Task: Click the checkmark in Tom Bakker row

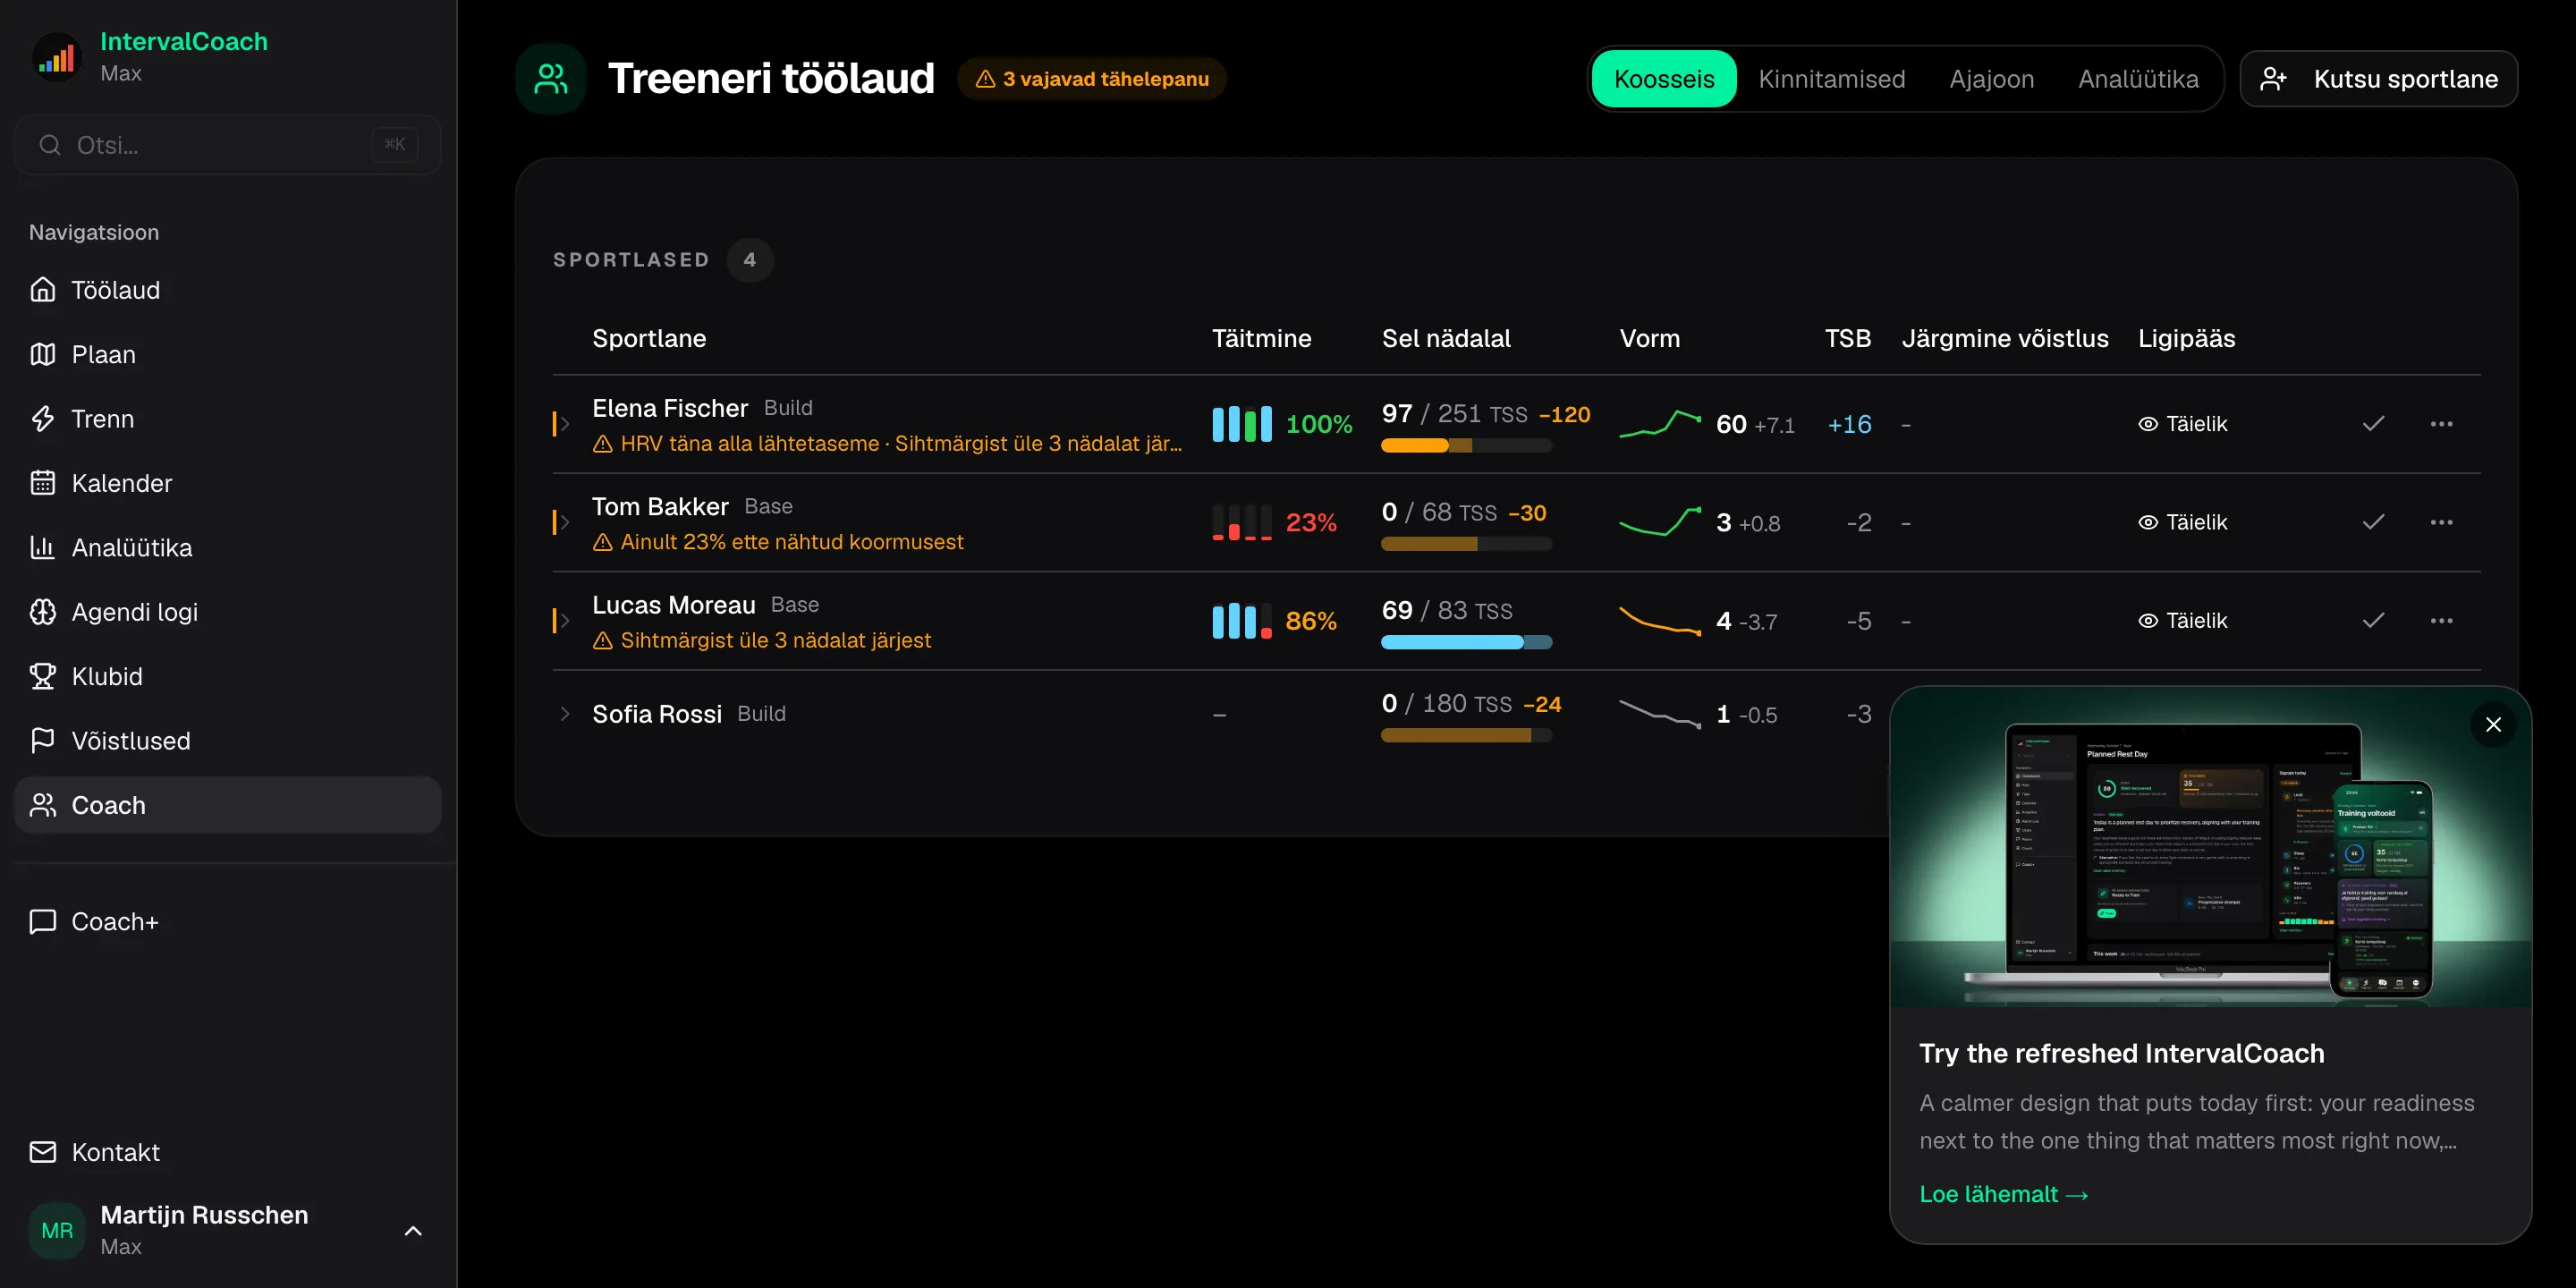Action: tap(2373, 522)
